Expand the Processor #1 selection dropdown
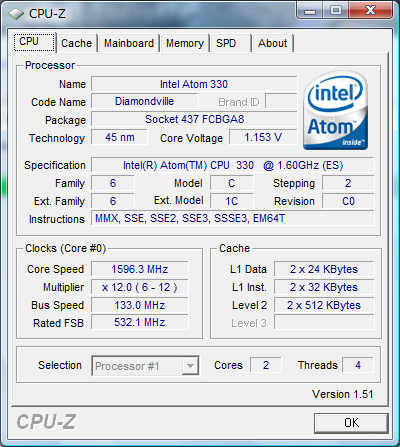Viewport: 400px width, 447px height. click(x=190, y=366)
